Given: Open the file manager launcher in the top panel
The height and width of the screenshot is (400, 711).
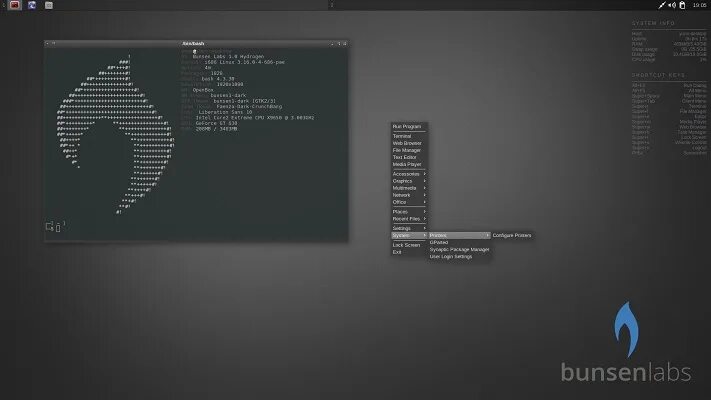Looking at the screenshot, I should coord(49,5).
